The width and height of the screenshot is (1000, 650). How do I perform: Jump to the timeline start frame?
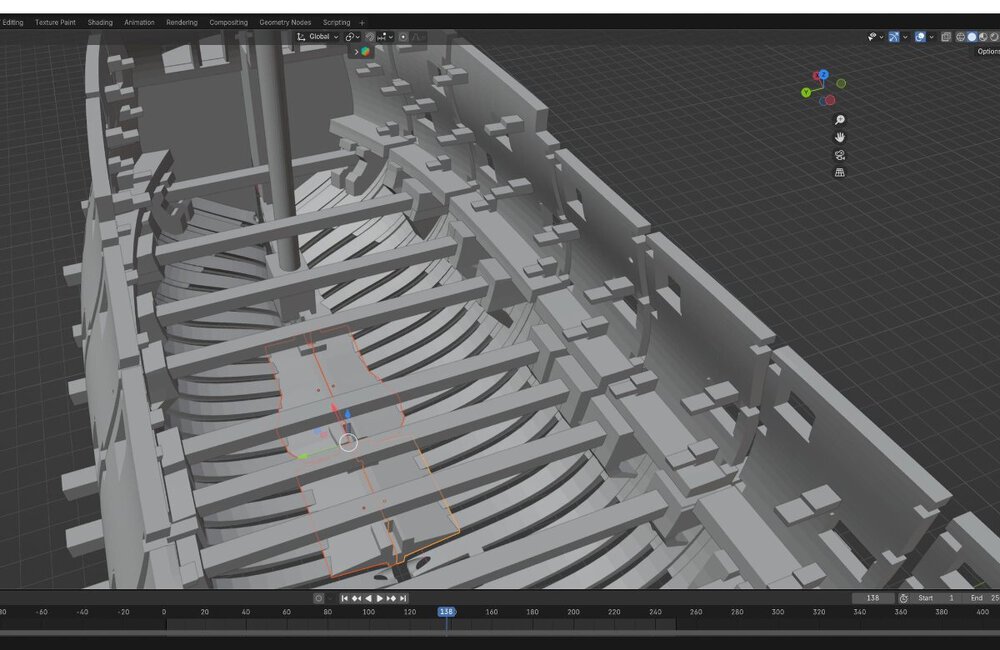click(344, 598)
